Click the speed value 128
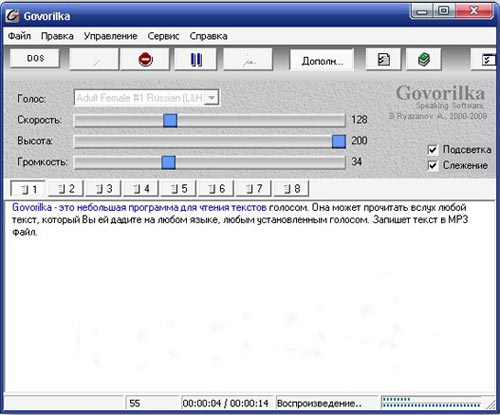This screenshot has height=415, width=500. [x=359, y=120]
